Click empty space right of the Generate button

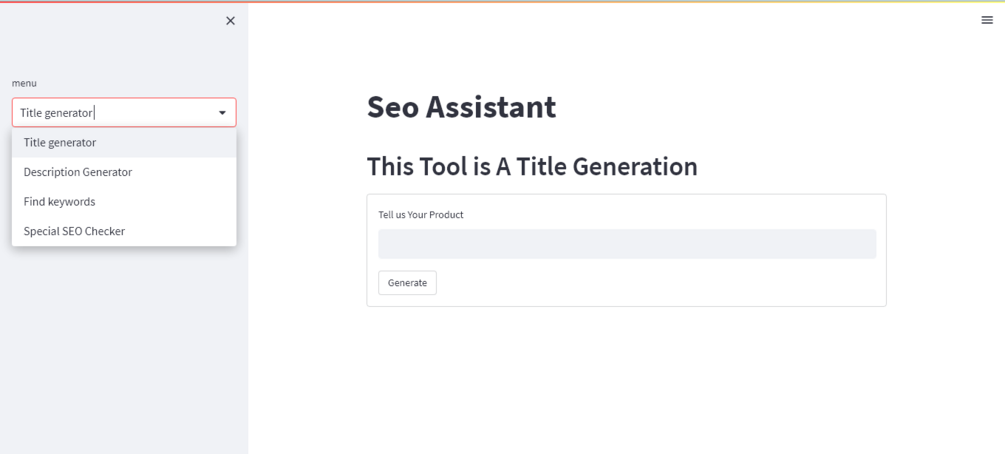coord(650,283)
